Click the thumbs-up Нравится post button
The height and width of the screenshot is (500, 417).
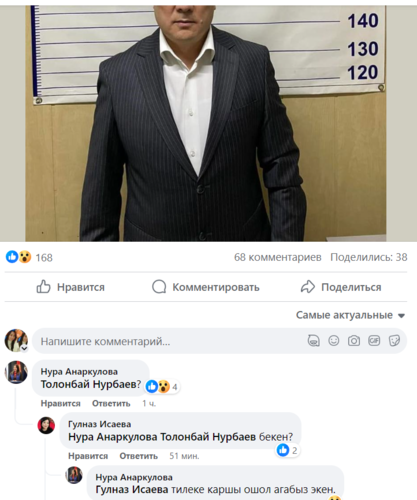pyautogui.click(x=71, y=287)
